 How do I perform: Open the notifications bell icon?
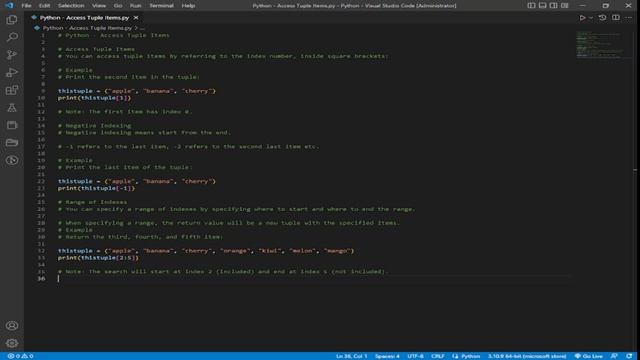coord(629,356)
